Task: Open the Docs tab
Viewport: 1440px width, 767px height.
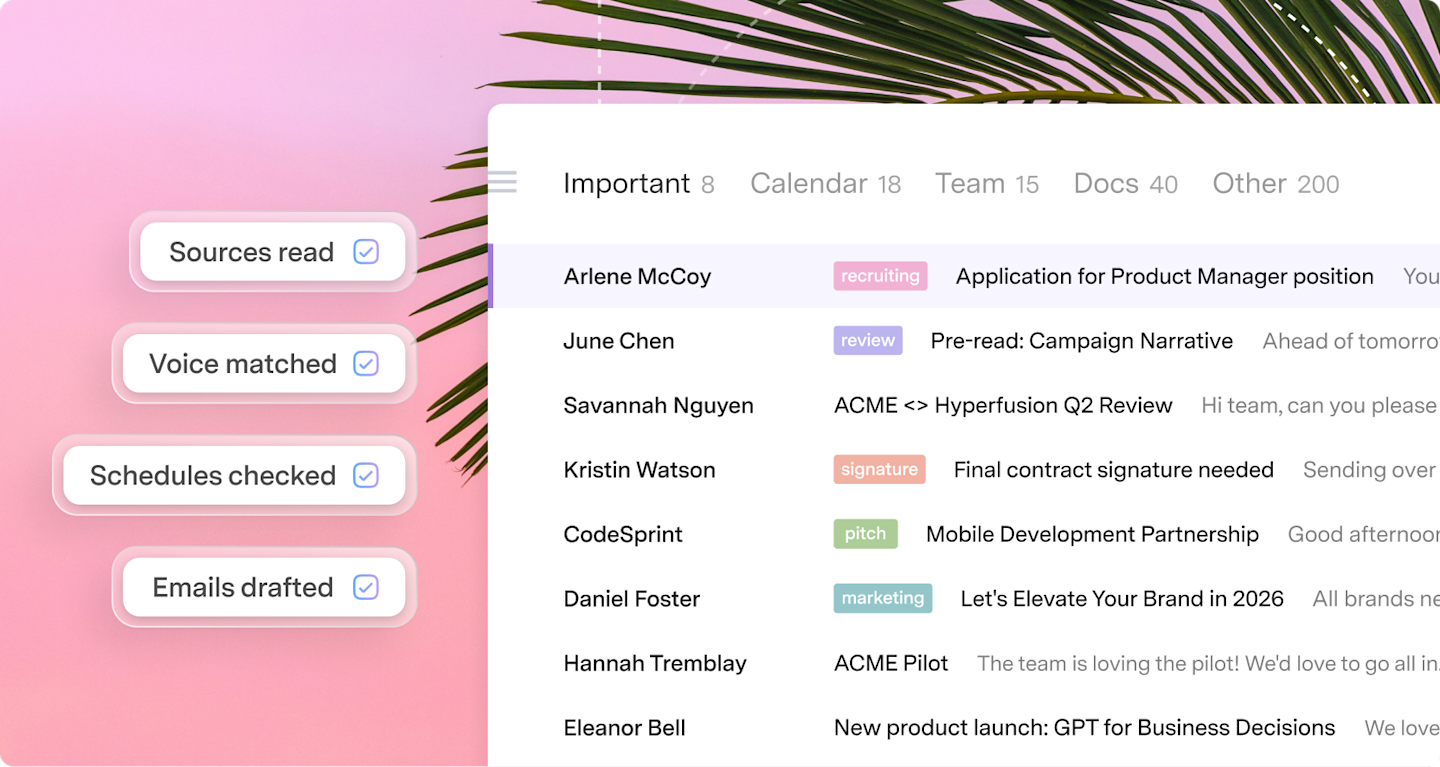Action: coord(1125,184)
